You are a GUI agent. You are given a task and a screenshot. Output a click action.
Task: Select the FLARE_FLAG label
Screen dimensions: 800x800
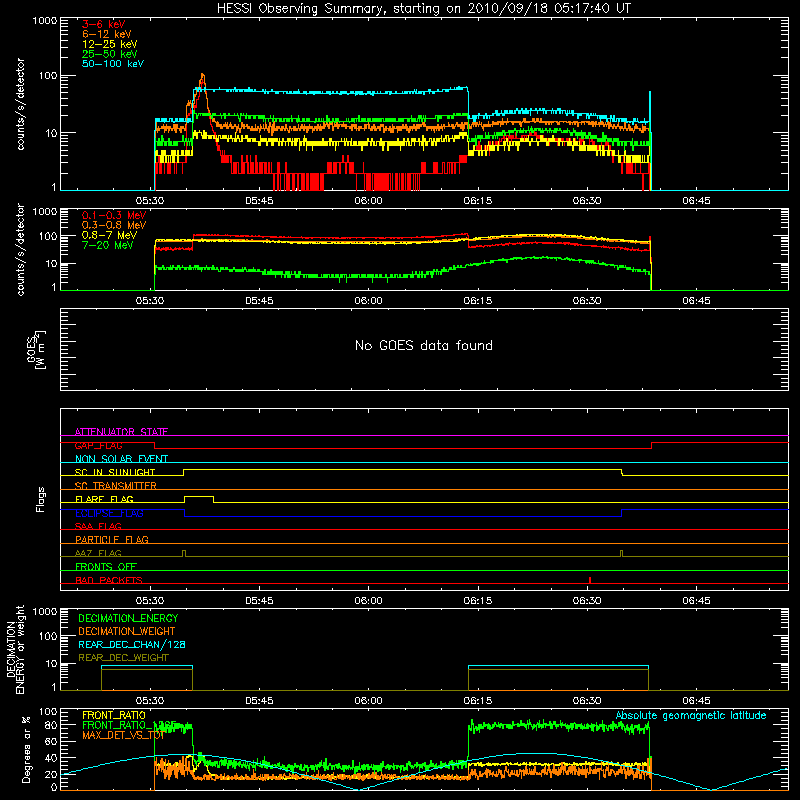tap(104, 499)
